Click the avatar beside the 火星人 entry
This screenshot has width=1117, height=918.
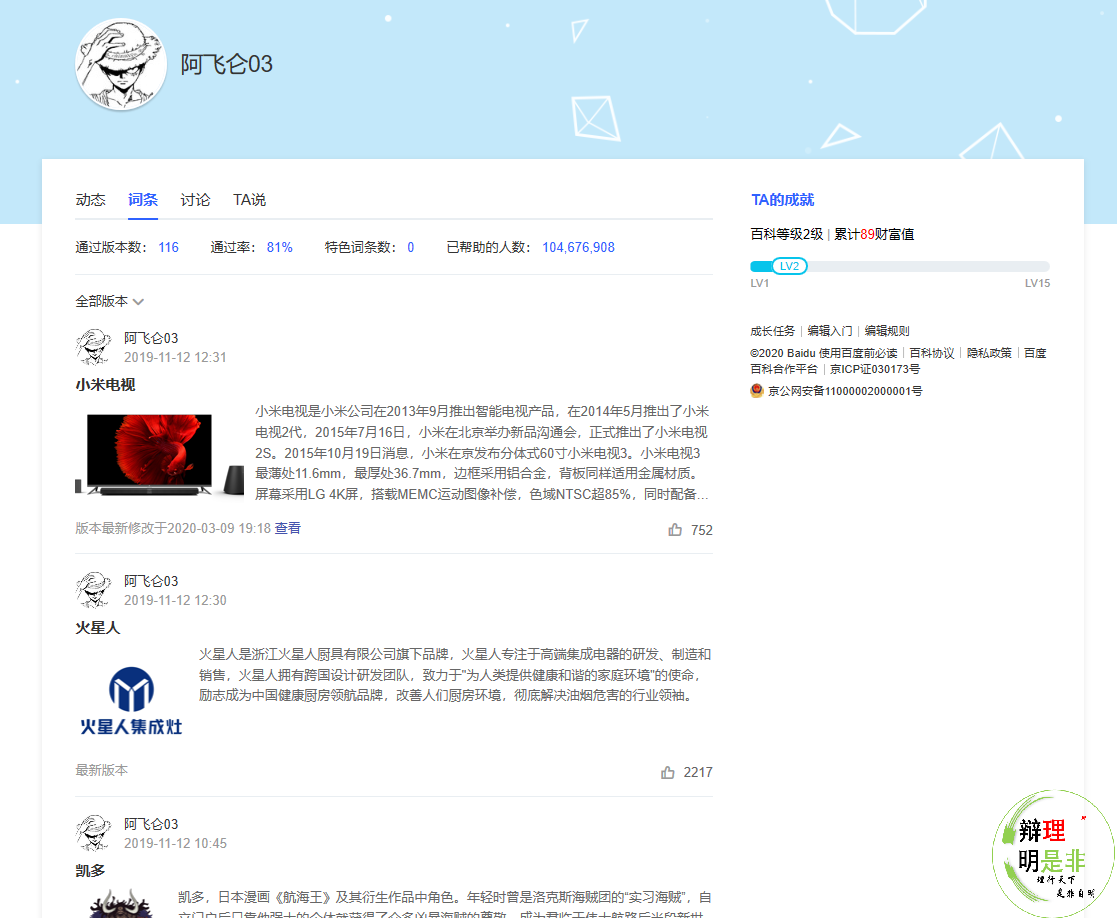[x=93, y=590]
